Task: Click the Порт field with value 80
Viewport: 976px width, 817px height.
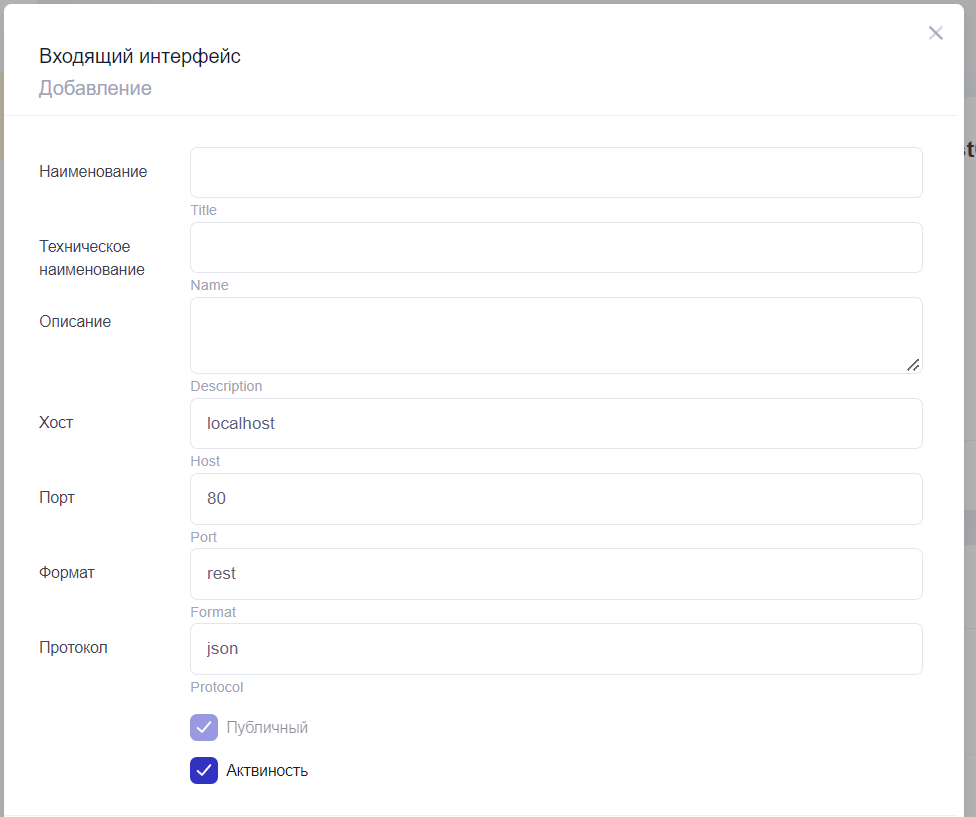Action: [556, 499]
